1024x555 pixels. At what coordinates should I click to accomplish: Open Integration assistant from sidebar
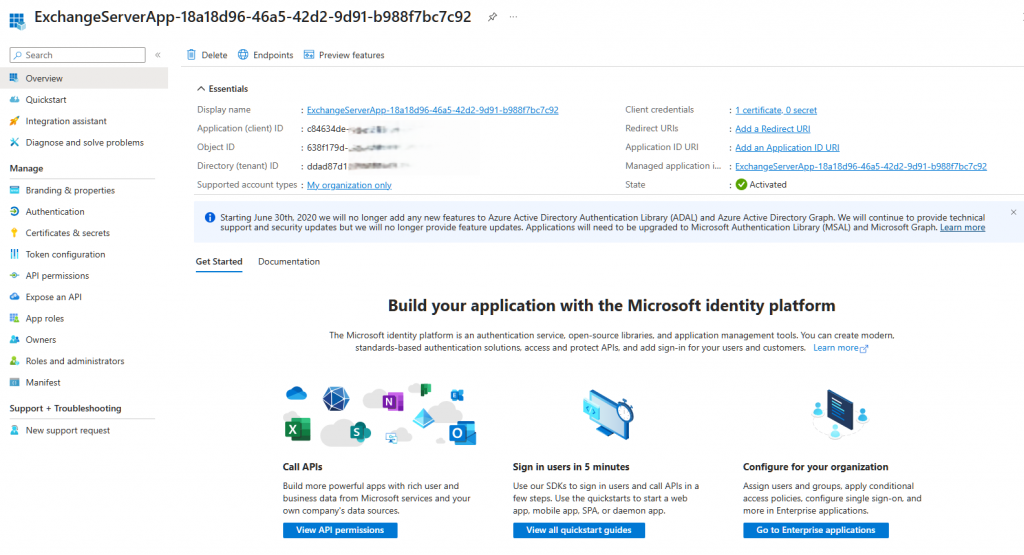66,121
